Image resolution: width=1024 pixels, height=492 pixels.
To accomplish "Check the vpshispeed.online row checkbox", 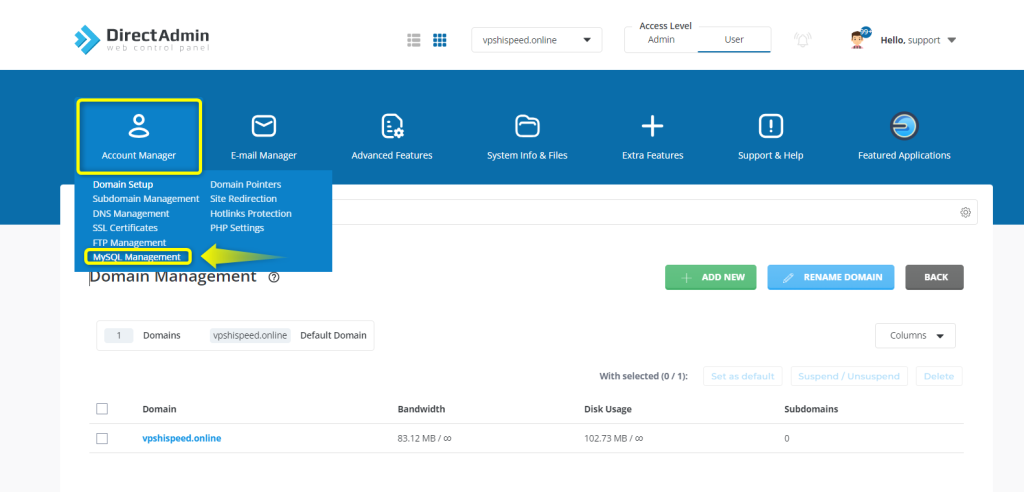I will [102, 438].
